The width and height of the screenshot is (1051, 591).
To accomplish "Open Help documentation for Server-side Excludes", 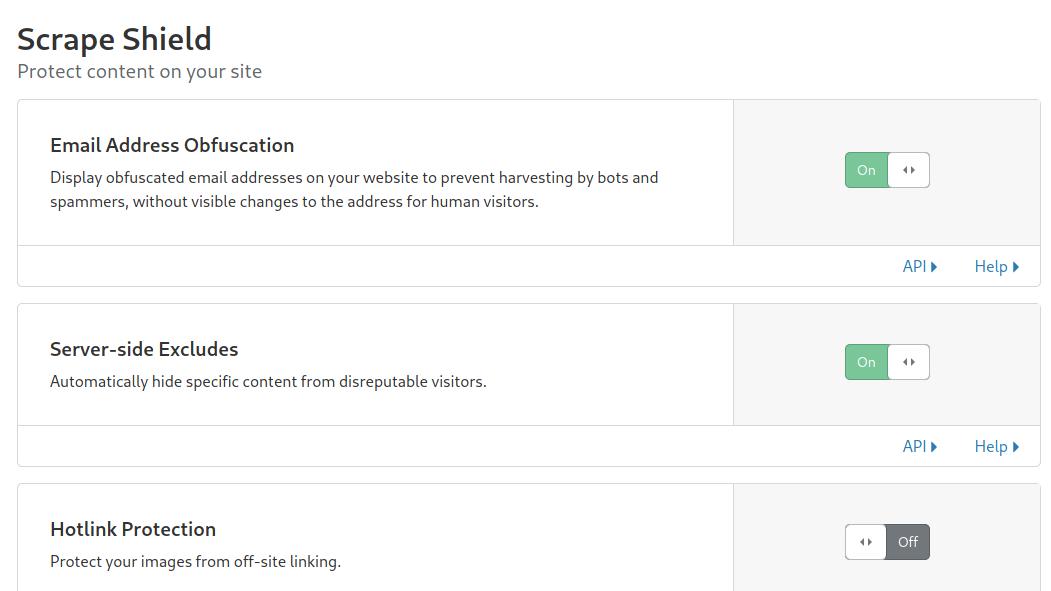I will tap(993, 446).
